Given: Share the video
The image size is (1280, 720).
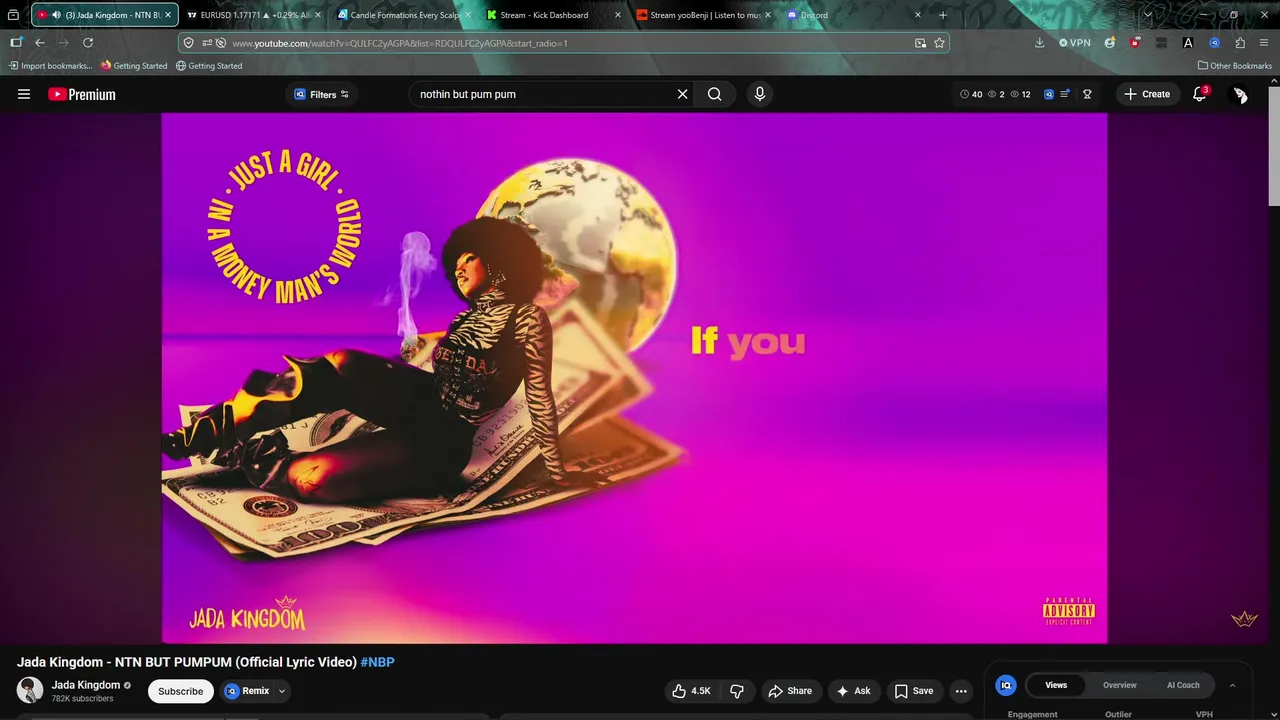Looking at the screenshot, I should coord(790,691).
